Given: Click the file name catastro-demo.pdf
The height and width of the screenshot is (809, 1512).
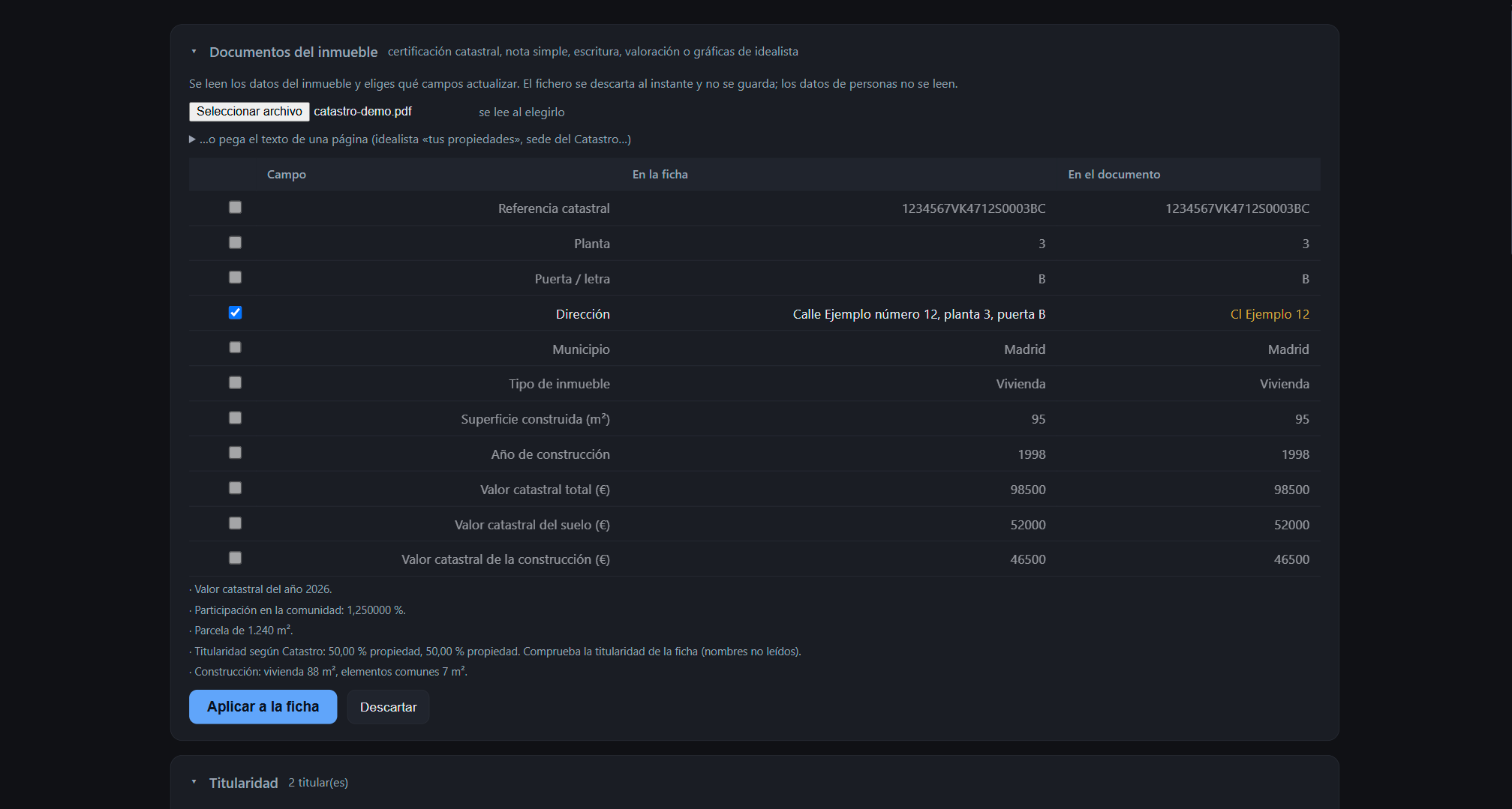Looking at the screenshot, I should (x=363, y=112).
